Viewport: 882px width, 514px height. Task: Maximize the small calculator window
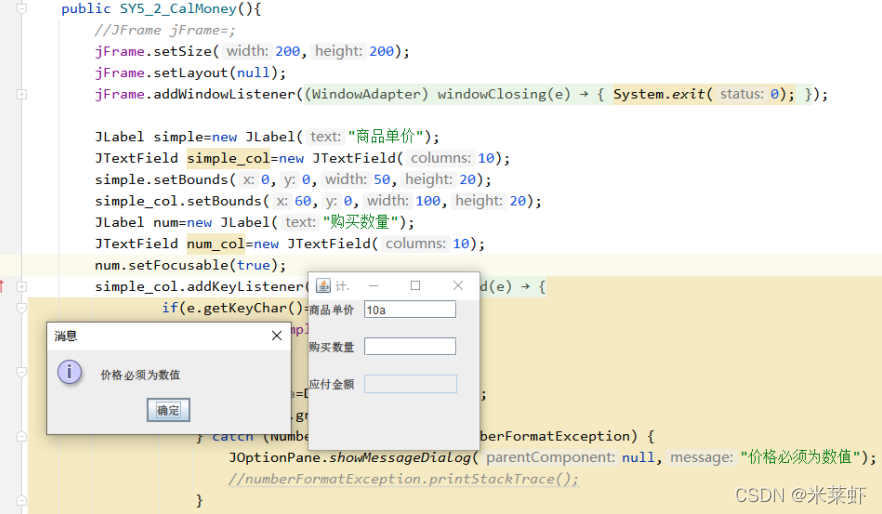415,286
